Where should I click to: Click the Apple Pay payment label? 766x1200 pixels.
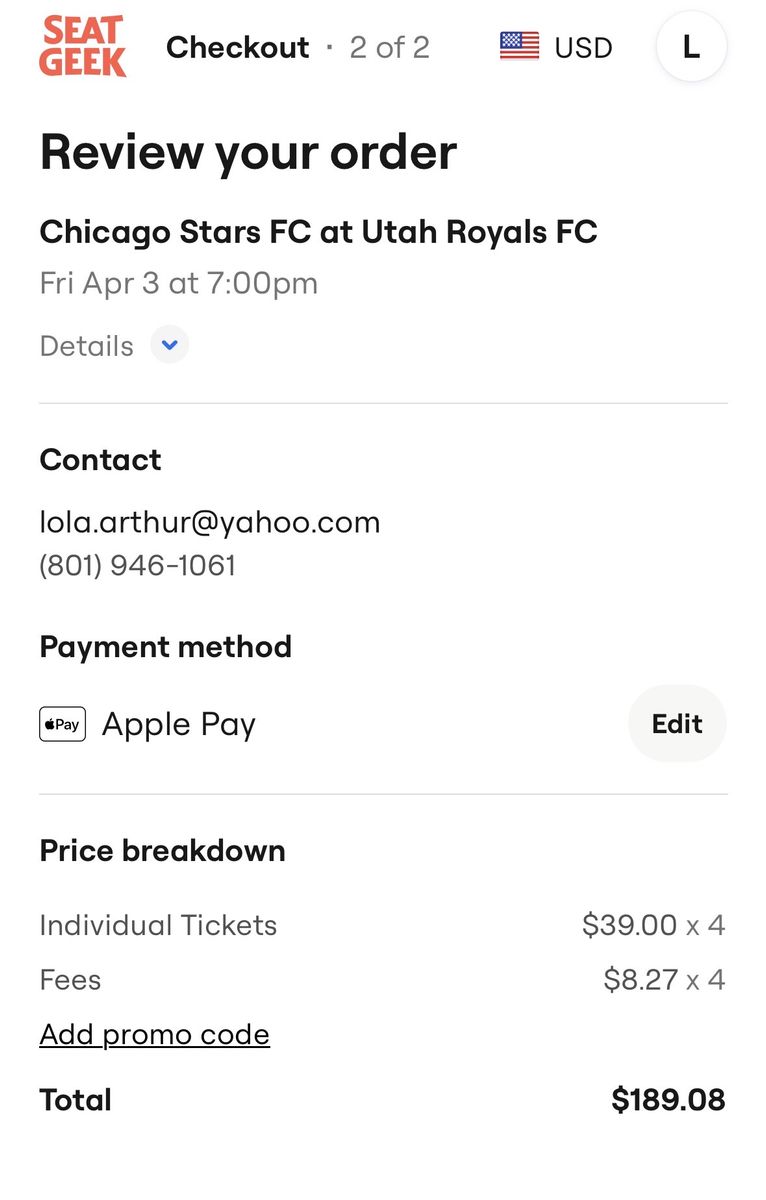tap(179, 724)
